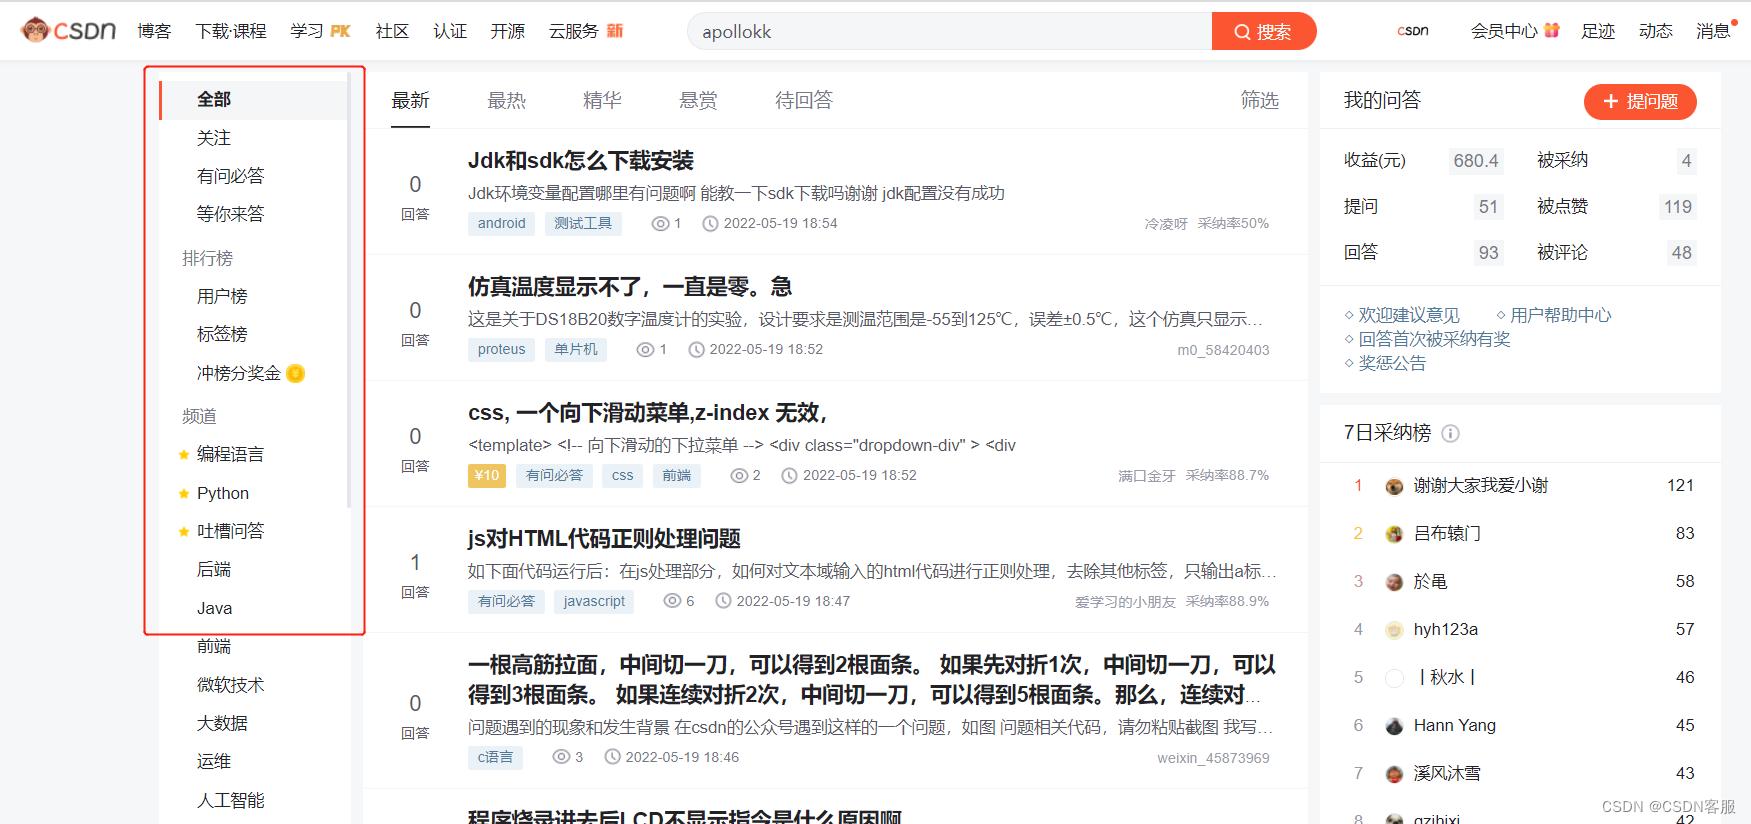The width and height of the screenshot is (1751, 824).
Task: Open 动态 in the header
Action: click(x=1655, y=31)
